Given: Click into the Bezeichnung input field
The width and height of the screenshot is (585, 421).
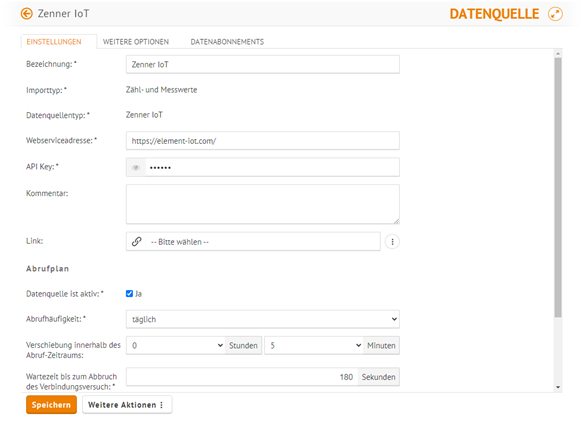Looking at the screenshot, I should point(263,65).
